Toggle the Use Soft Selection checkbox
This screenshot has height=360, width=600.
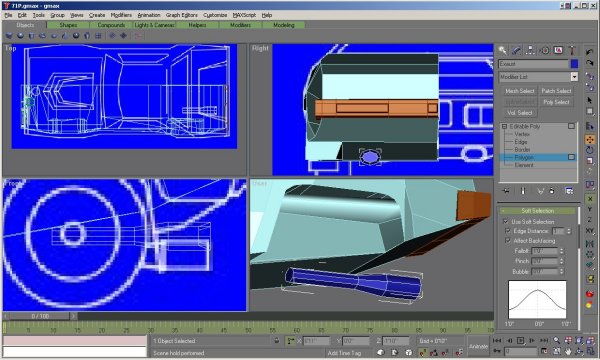(x=506, y=222)
